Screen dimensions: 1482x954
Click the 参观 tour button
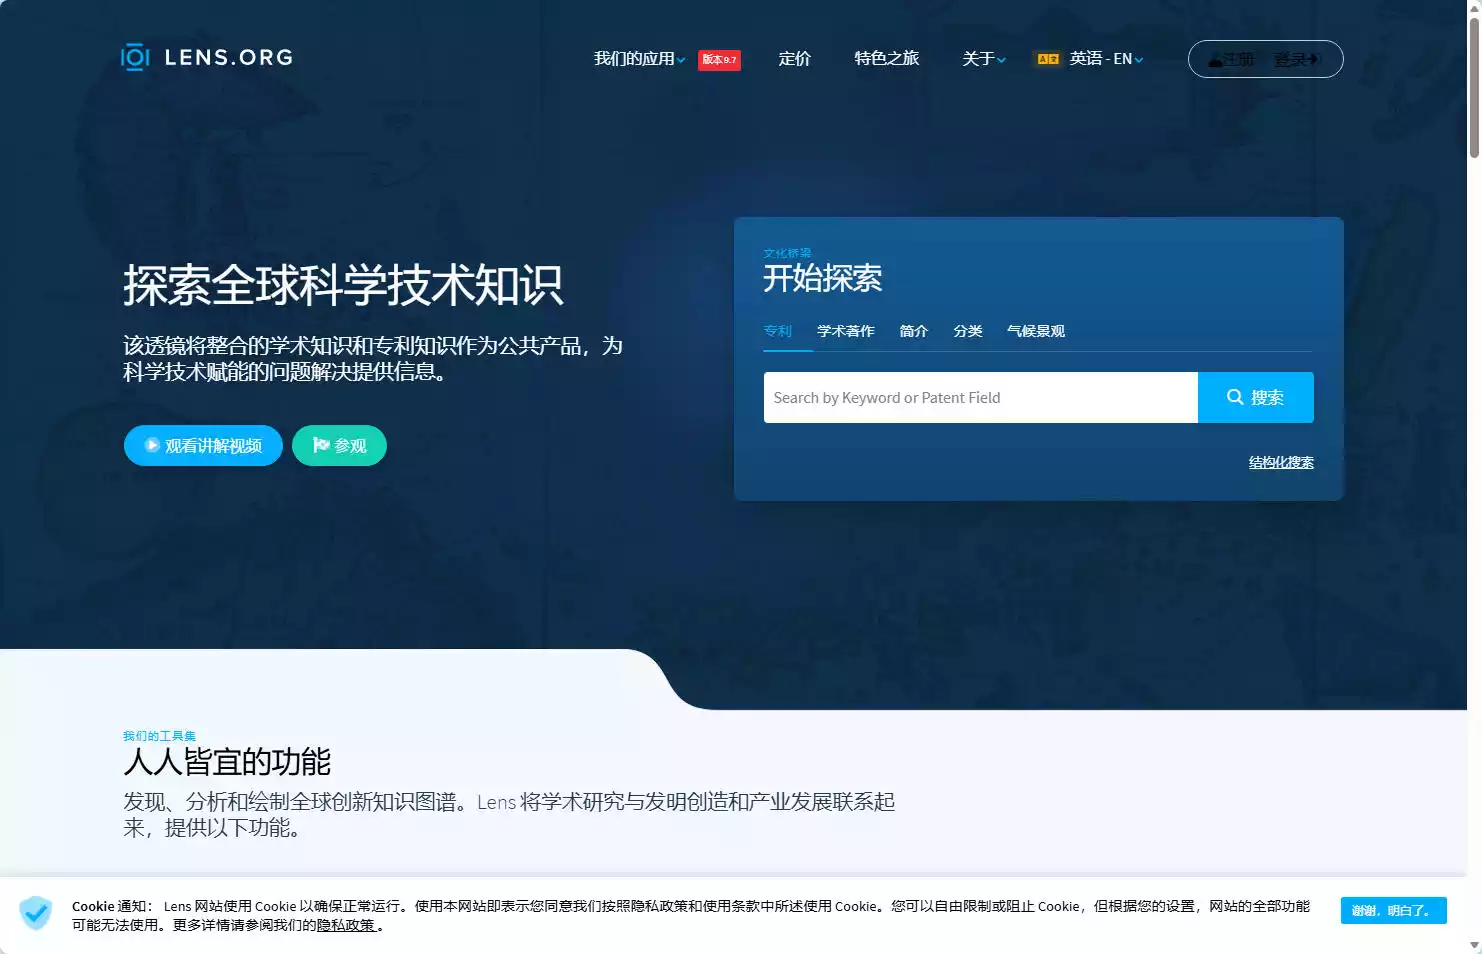coord(339,445)
